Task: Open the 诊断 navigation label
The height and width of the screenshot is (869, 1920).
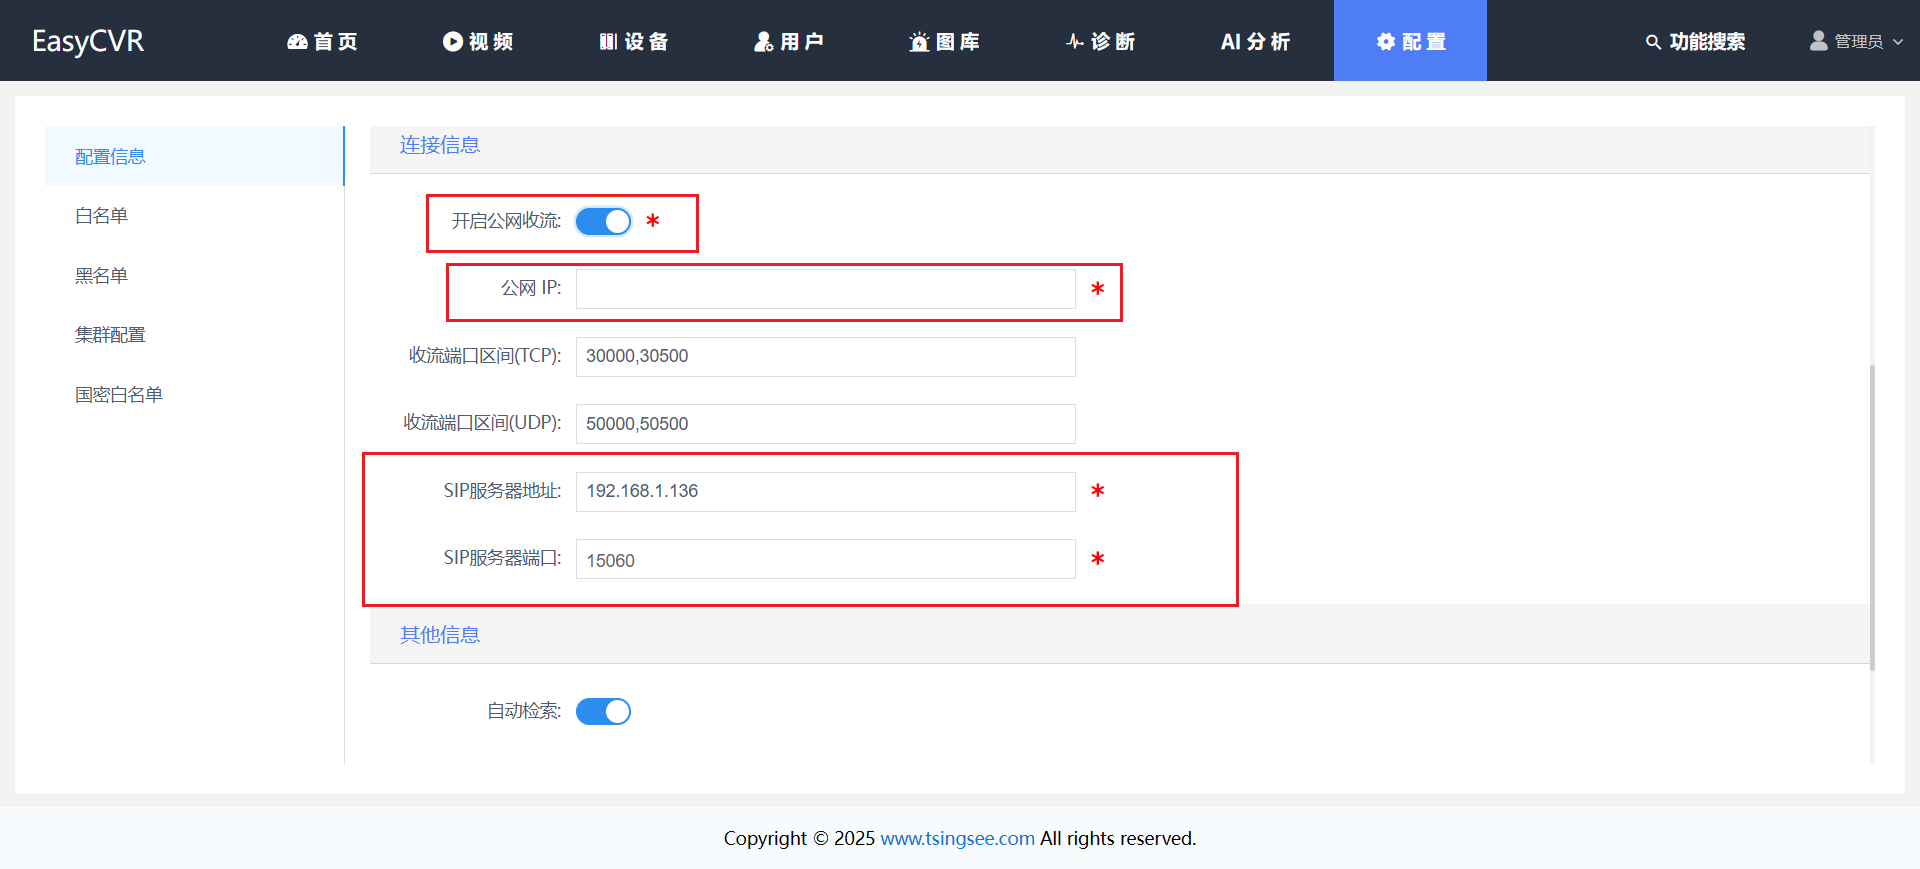Action: point(1113,41)
